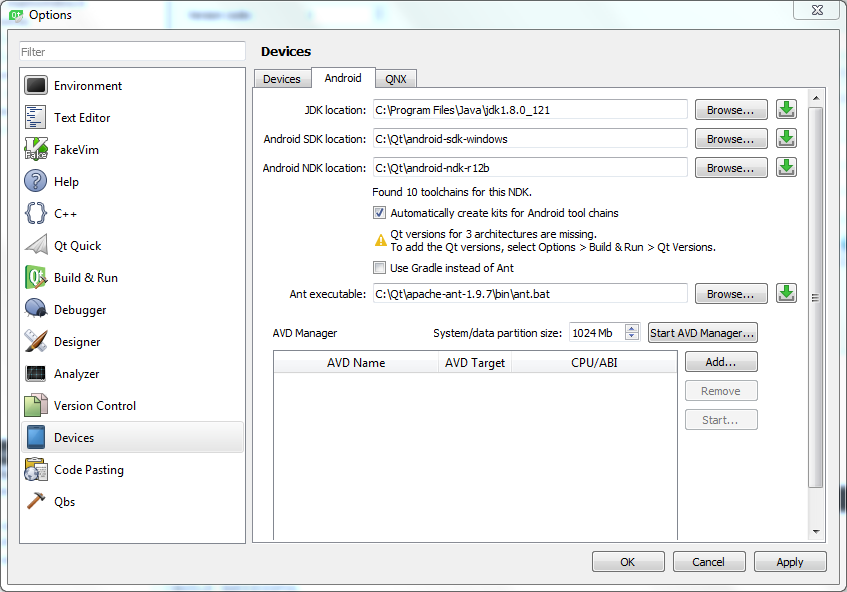
Task: Open the Text Editor settings category
Action: pos(132,118)
